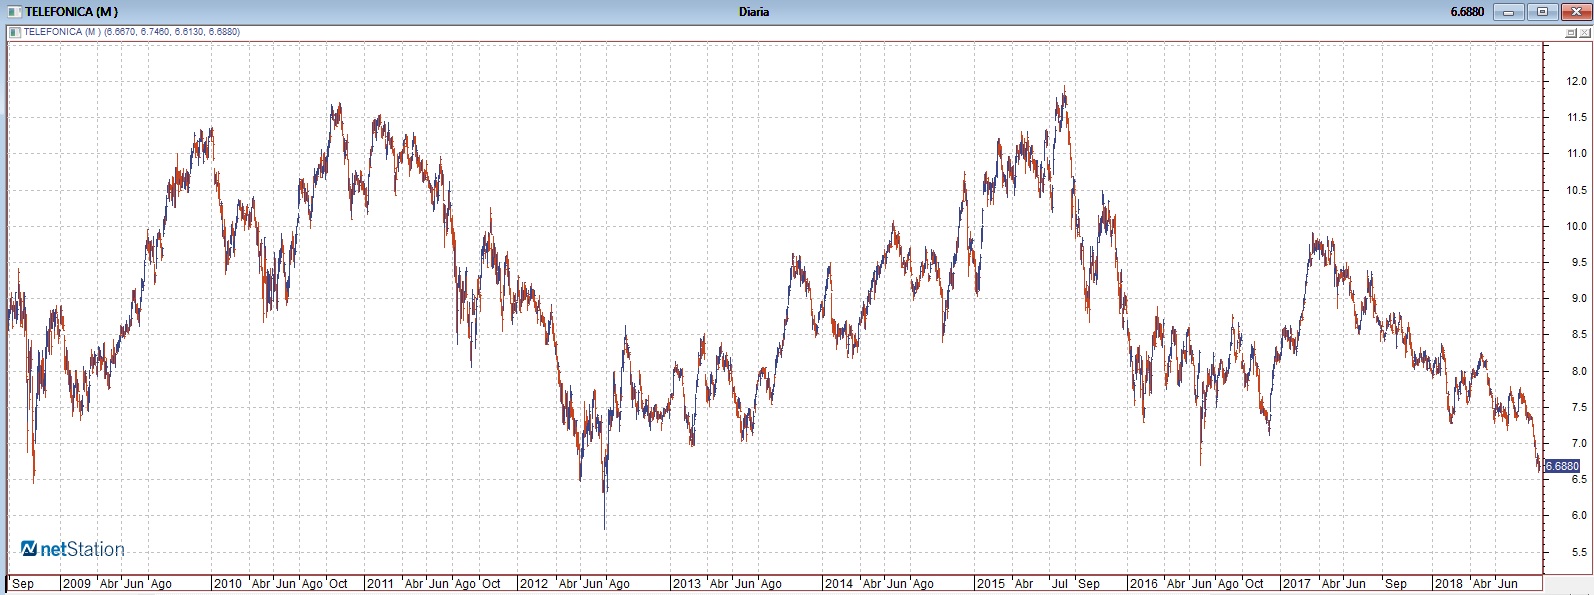
Task: Click the 2009 marker on the time axis
Action: (77, 584)
